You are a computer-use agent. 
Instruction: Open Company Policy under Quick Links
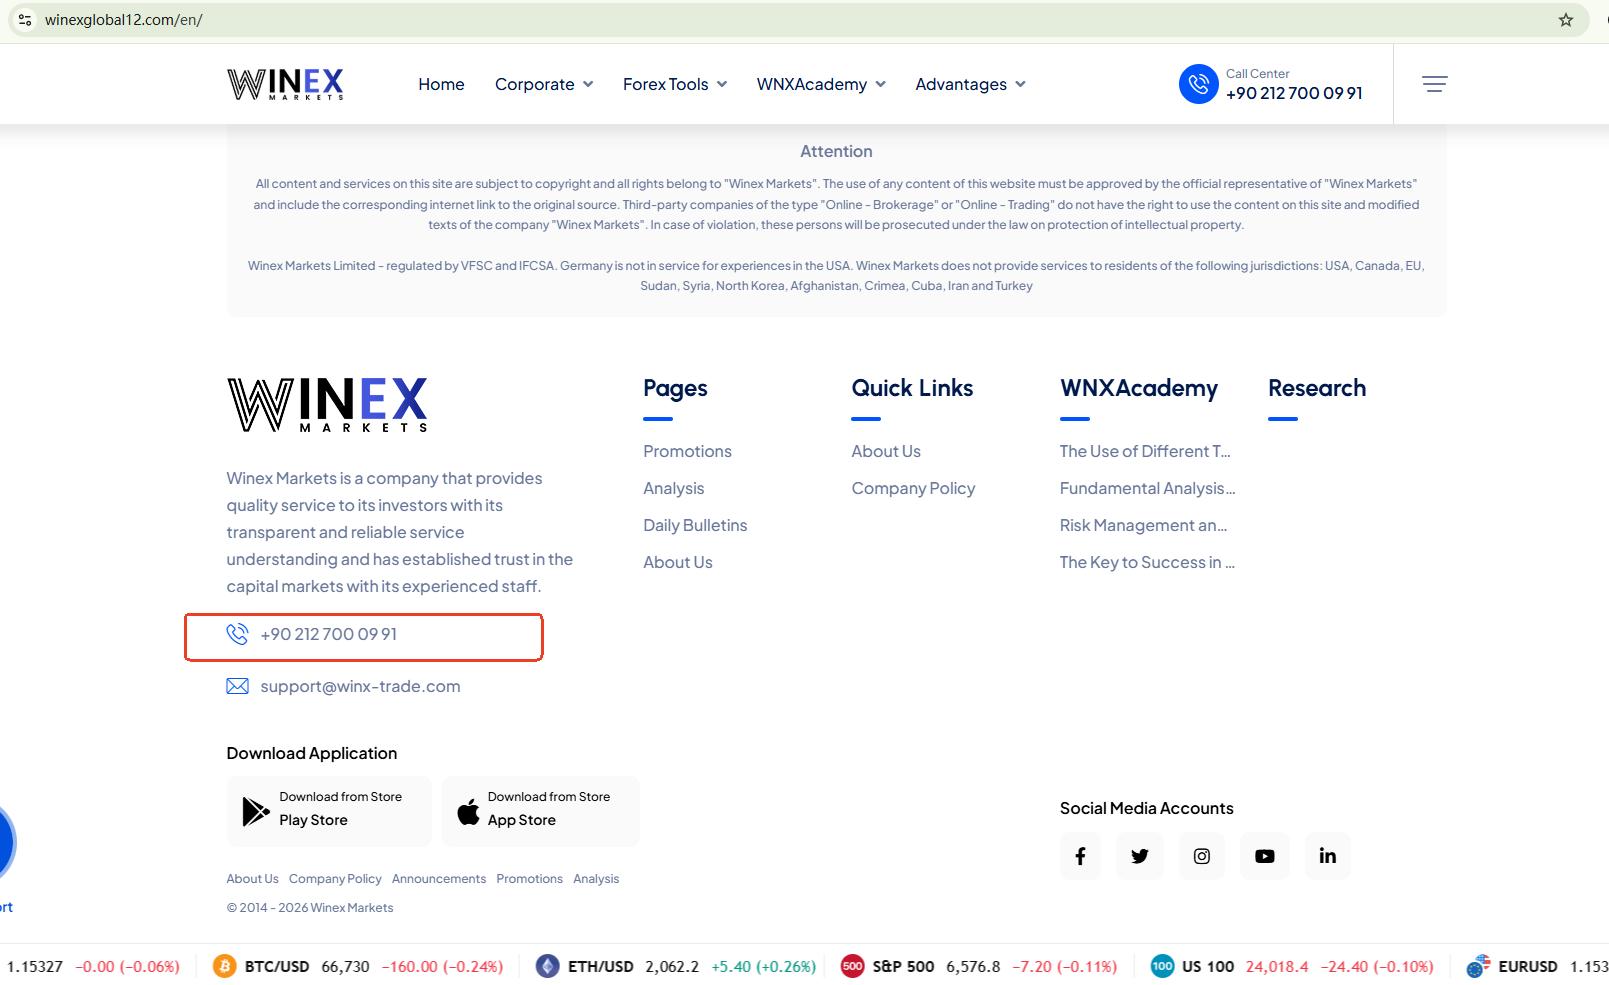click(x=913, y=488)
